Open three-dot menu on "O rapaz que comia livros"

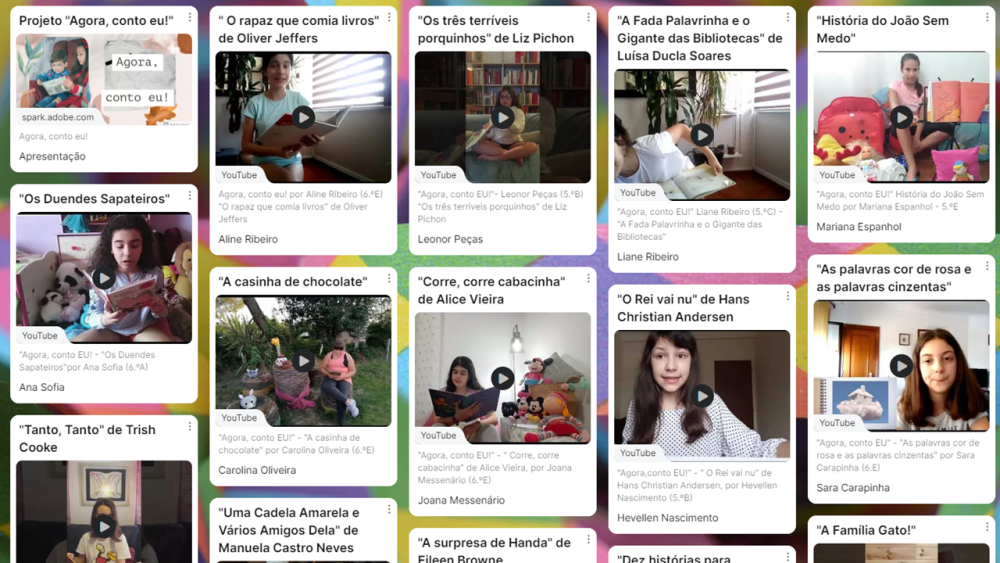click(x=389, y=17)
